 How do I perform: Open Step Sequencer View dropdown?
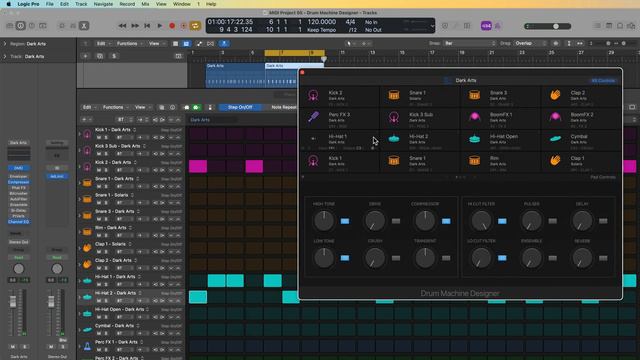point(142,107)
